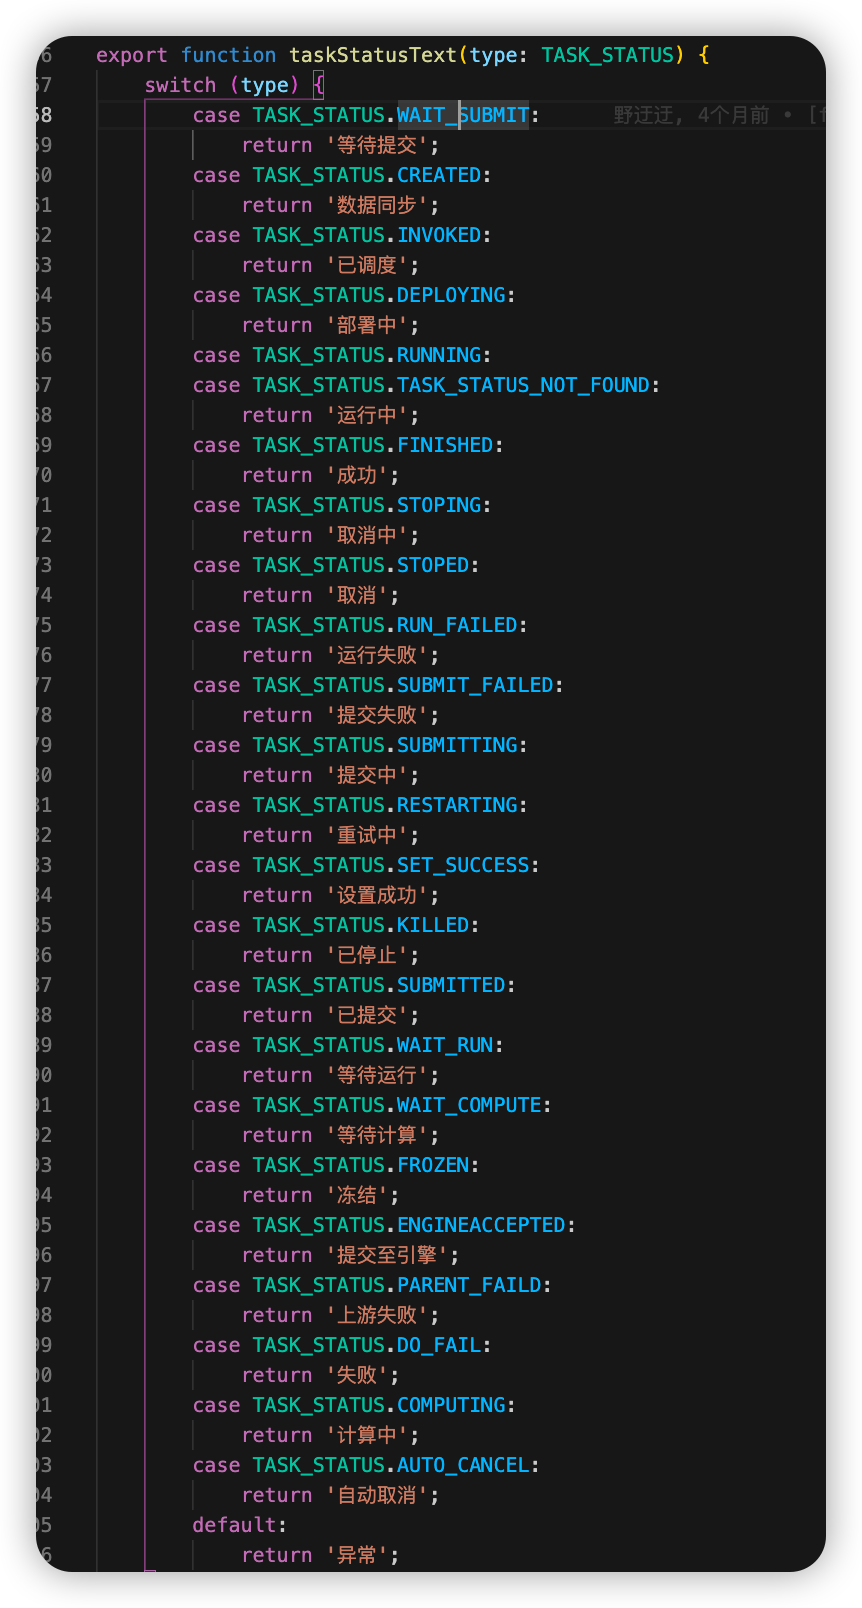The width and height of the screenshot is (862, 1608).
Task: Click the KILLED case label
Action: point(433,925)
